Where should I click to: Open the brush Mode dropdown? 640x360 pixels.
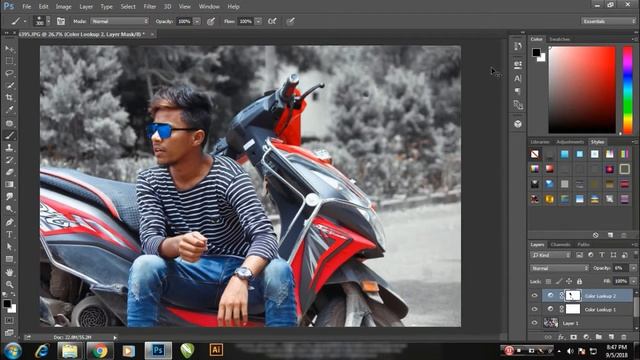tap(120, 21)
